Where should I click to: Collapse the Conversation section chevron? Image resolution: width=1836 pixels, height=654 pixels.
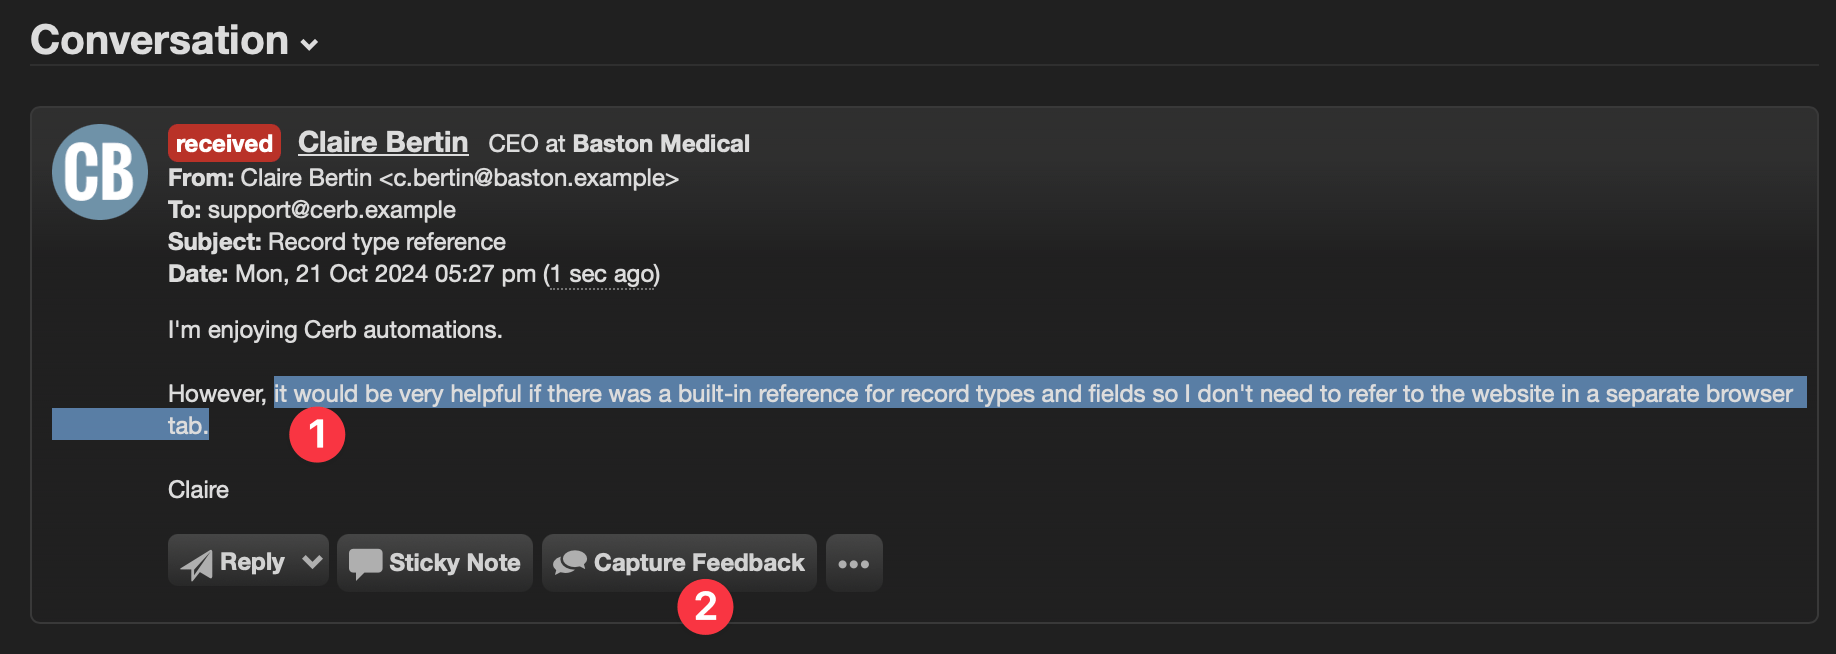tap(310, 45)
